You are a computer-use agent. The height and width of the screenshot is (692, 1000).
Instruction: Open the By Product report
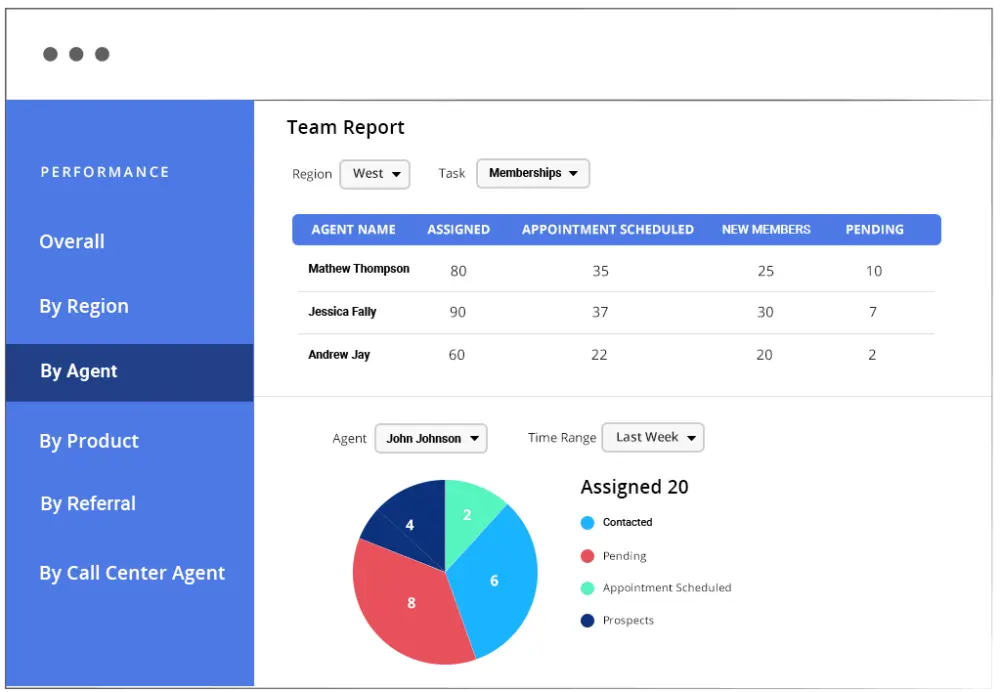[x=89, y=440]
